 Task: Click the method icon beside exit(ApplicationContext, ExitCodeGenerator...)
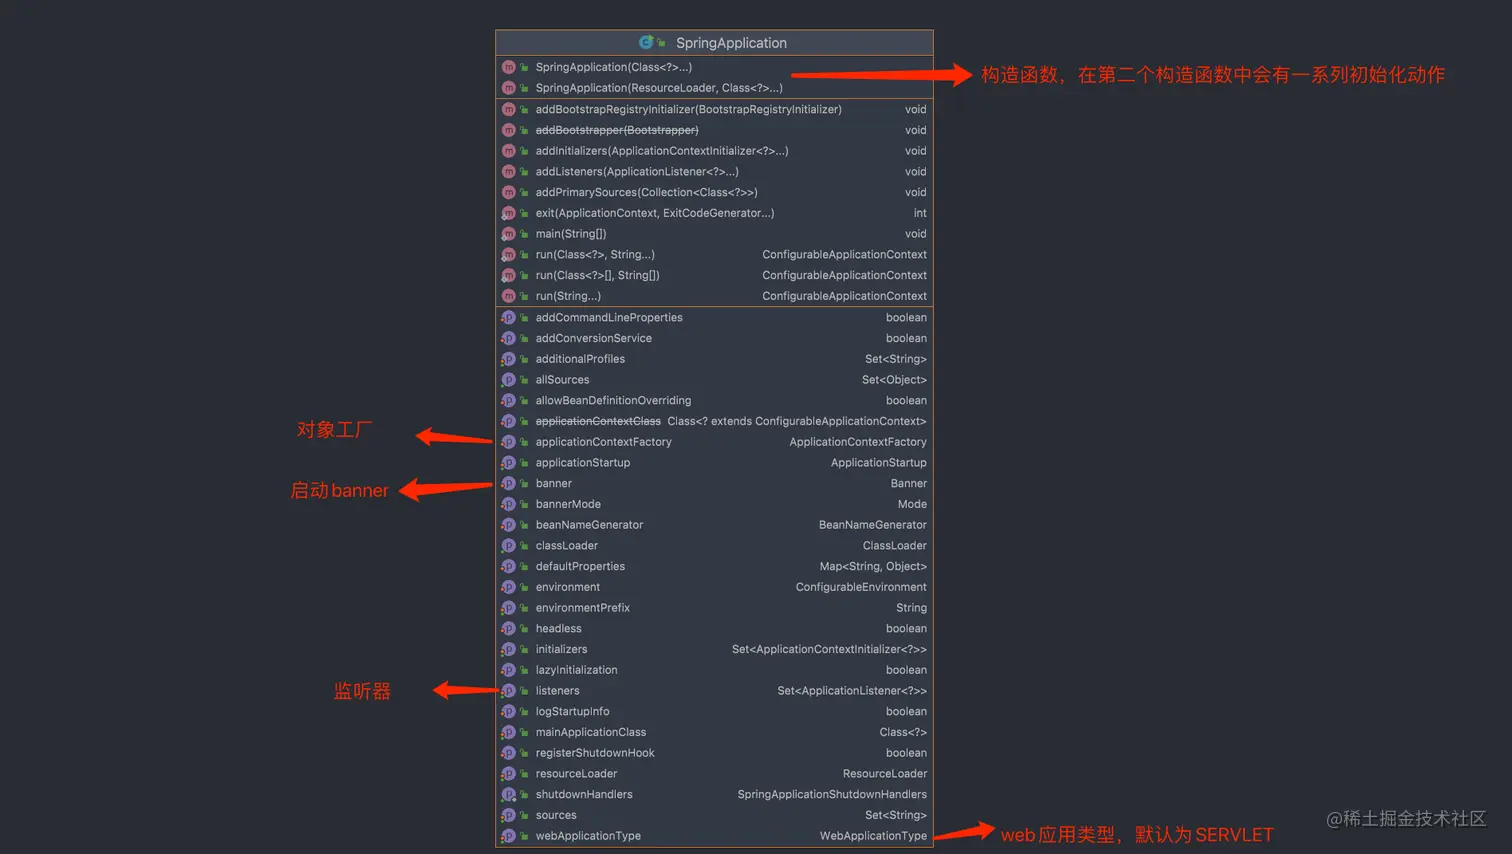point(508,213)
